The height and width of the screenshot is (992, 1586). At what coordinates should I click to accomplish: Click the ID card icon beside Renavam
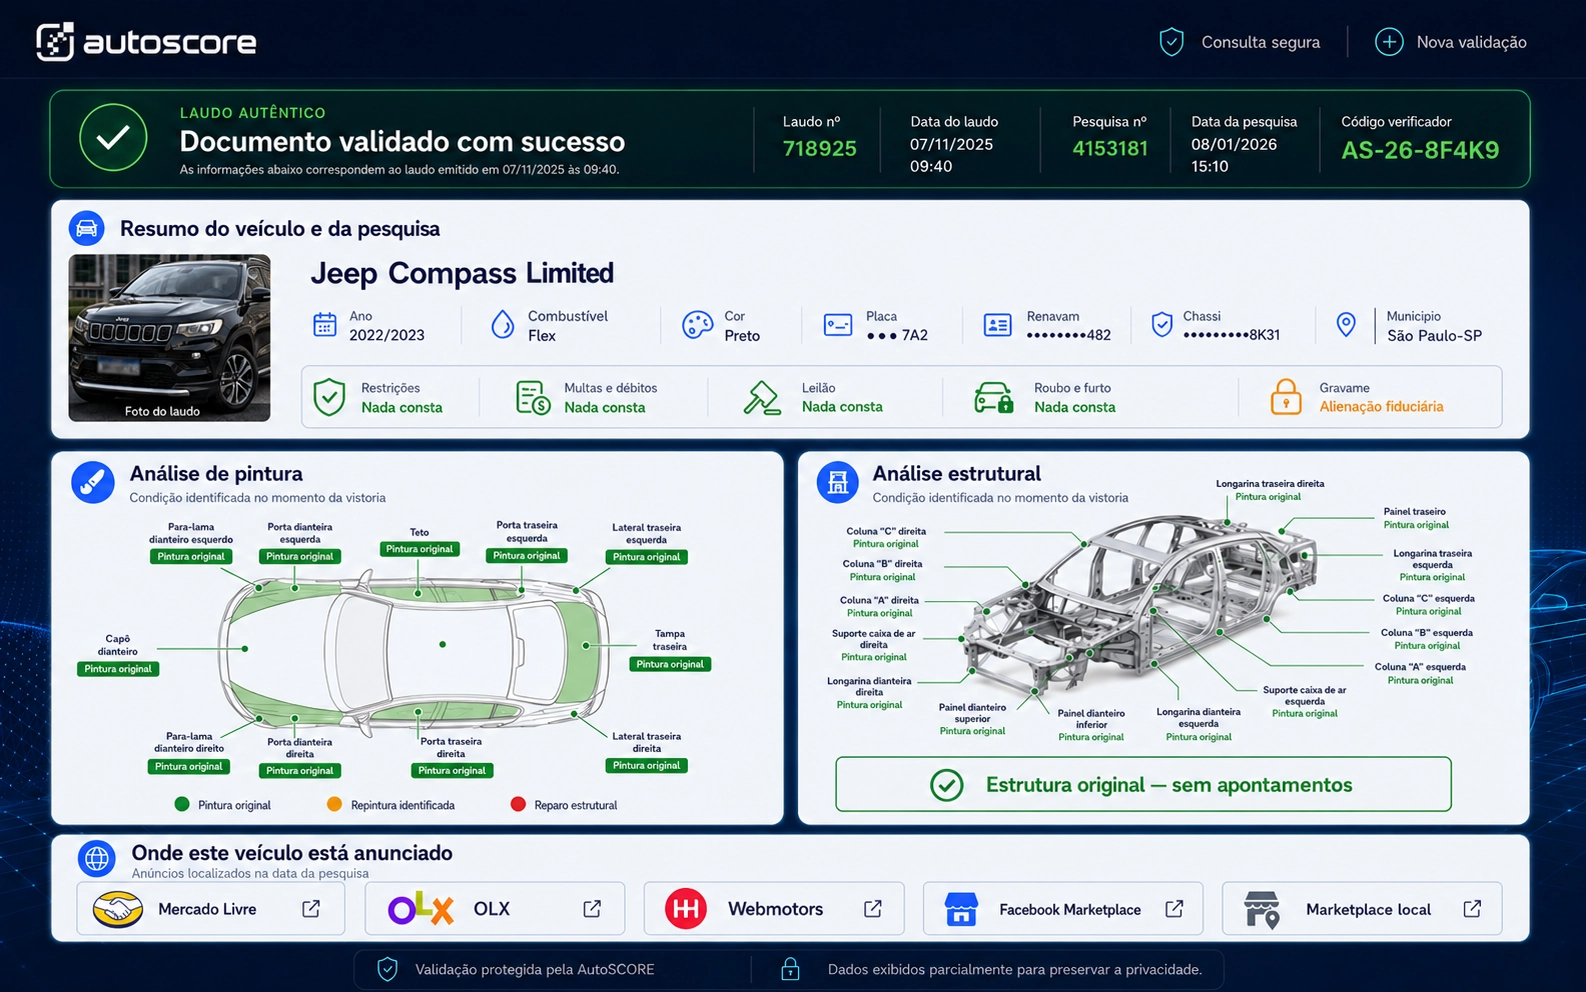click(x=998, y=325)
